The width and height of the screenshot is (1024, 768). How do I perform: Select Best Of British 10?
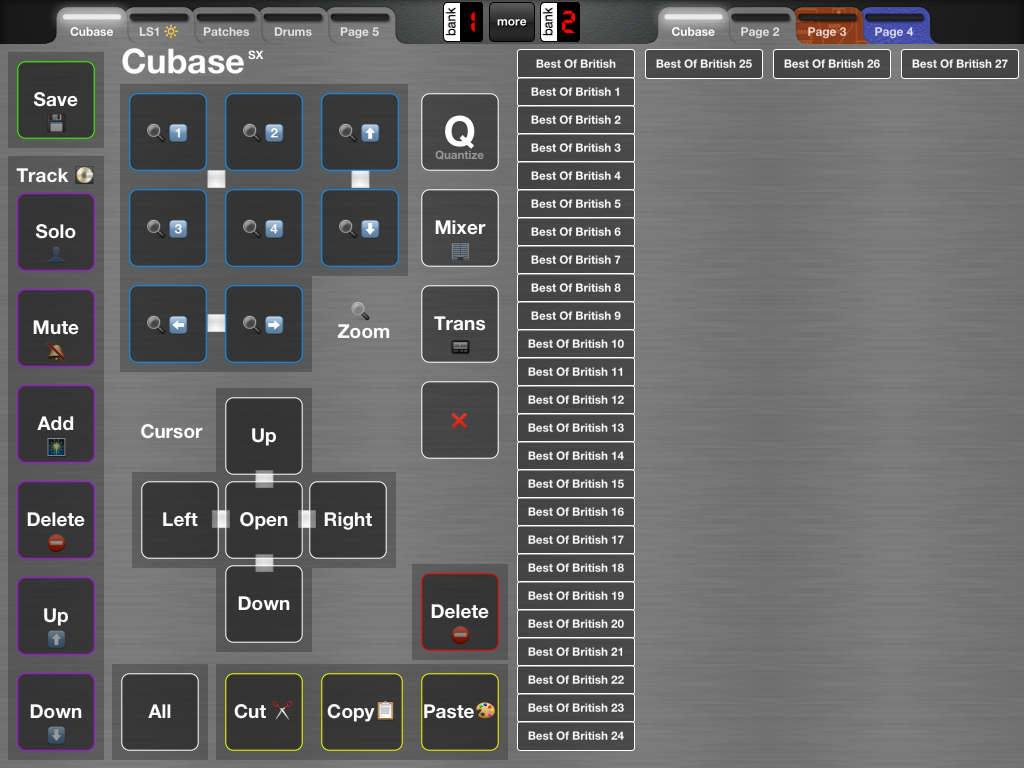click(x=576, y=344)
